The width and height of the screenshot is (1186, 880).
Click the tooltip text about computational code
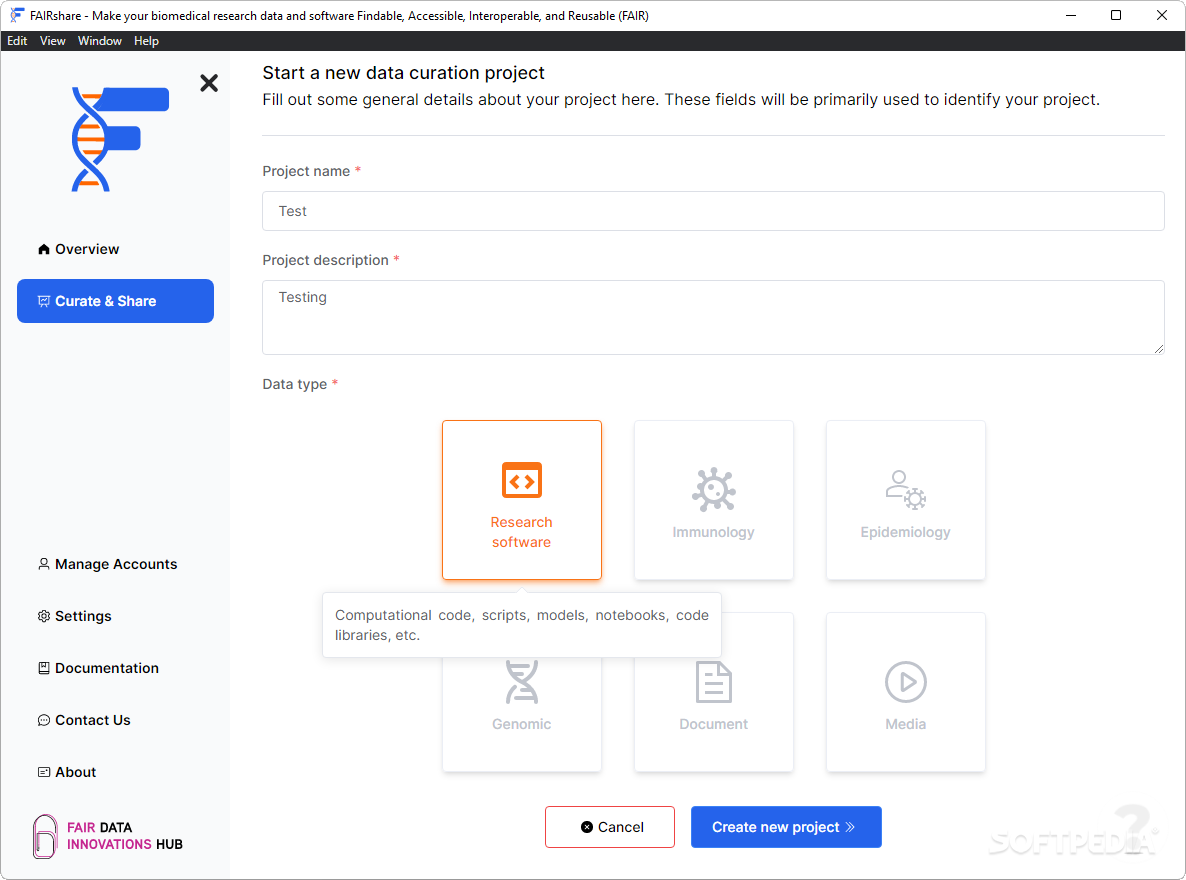pos(522,625)
